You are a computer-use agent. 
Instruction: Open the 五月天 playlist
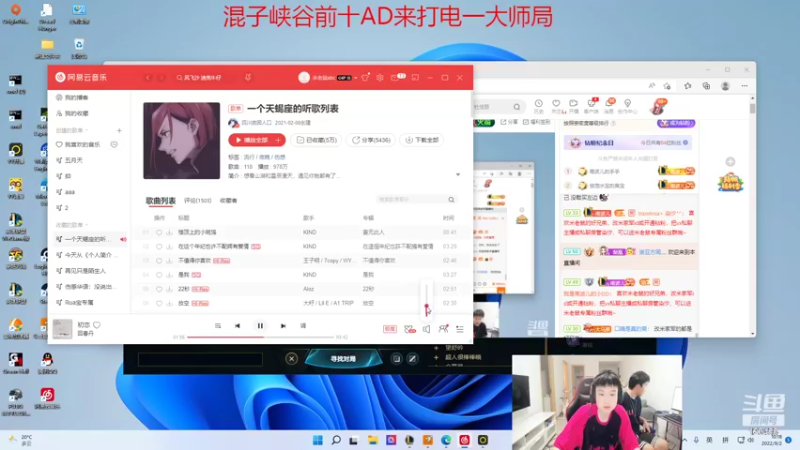(69, 160)
